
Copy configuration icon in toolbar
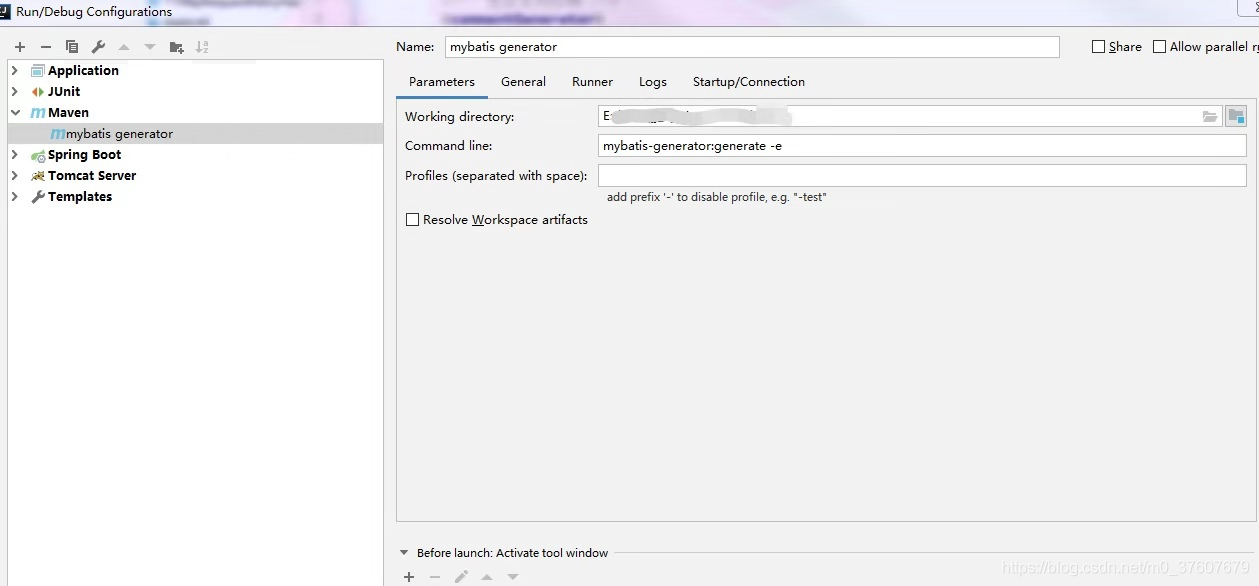click(72, 47)
